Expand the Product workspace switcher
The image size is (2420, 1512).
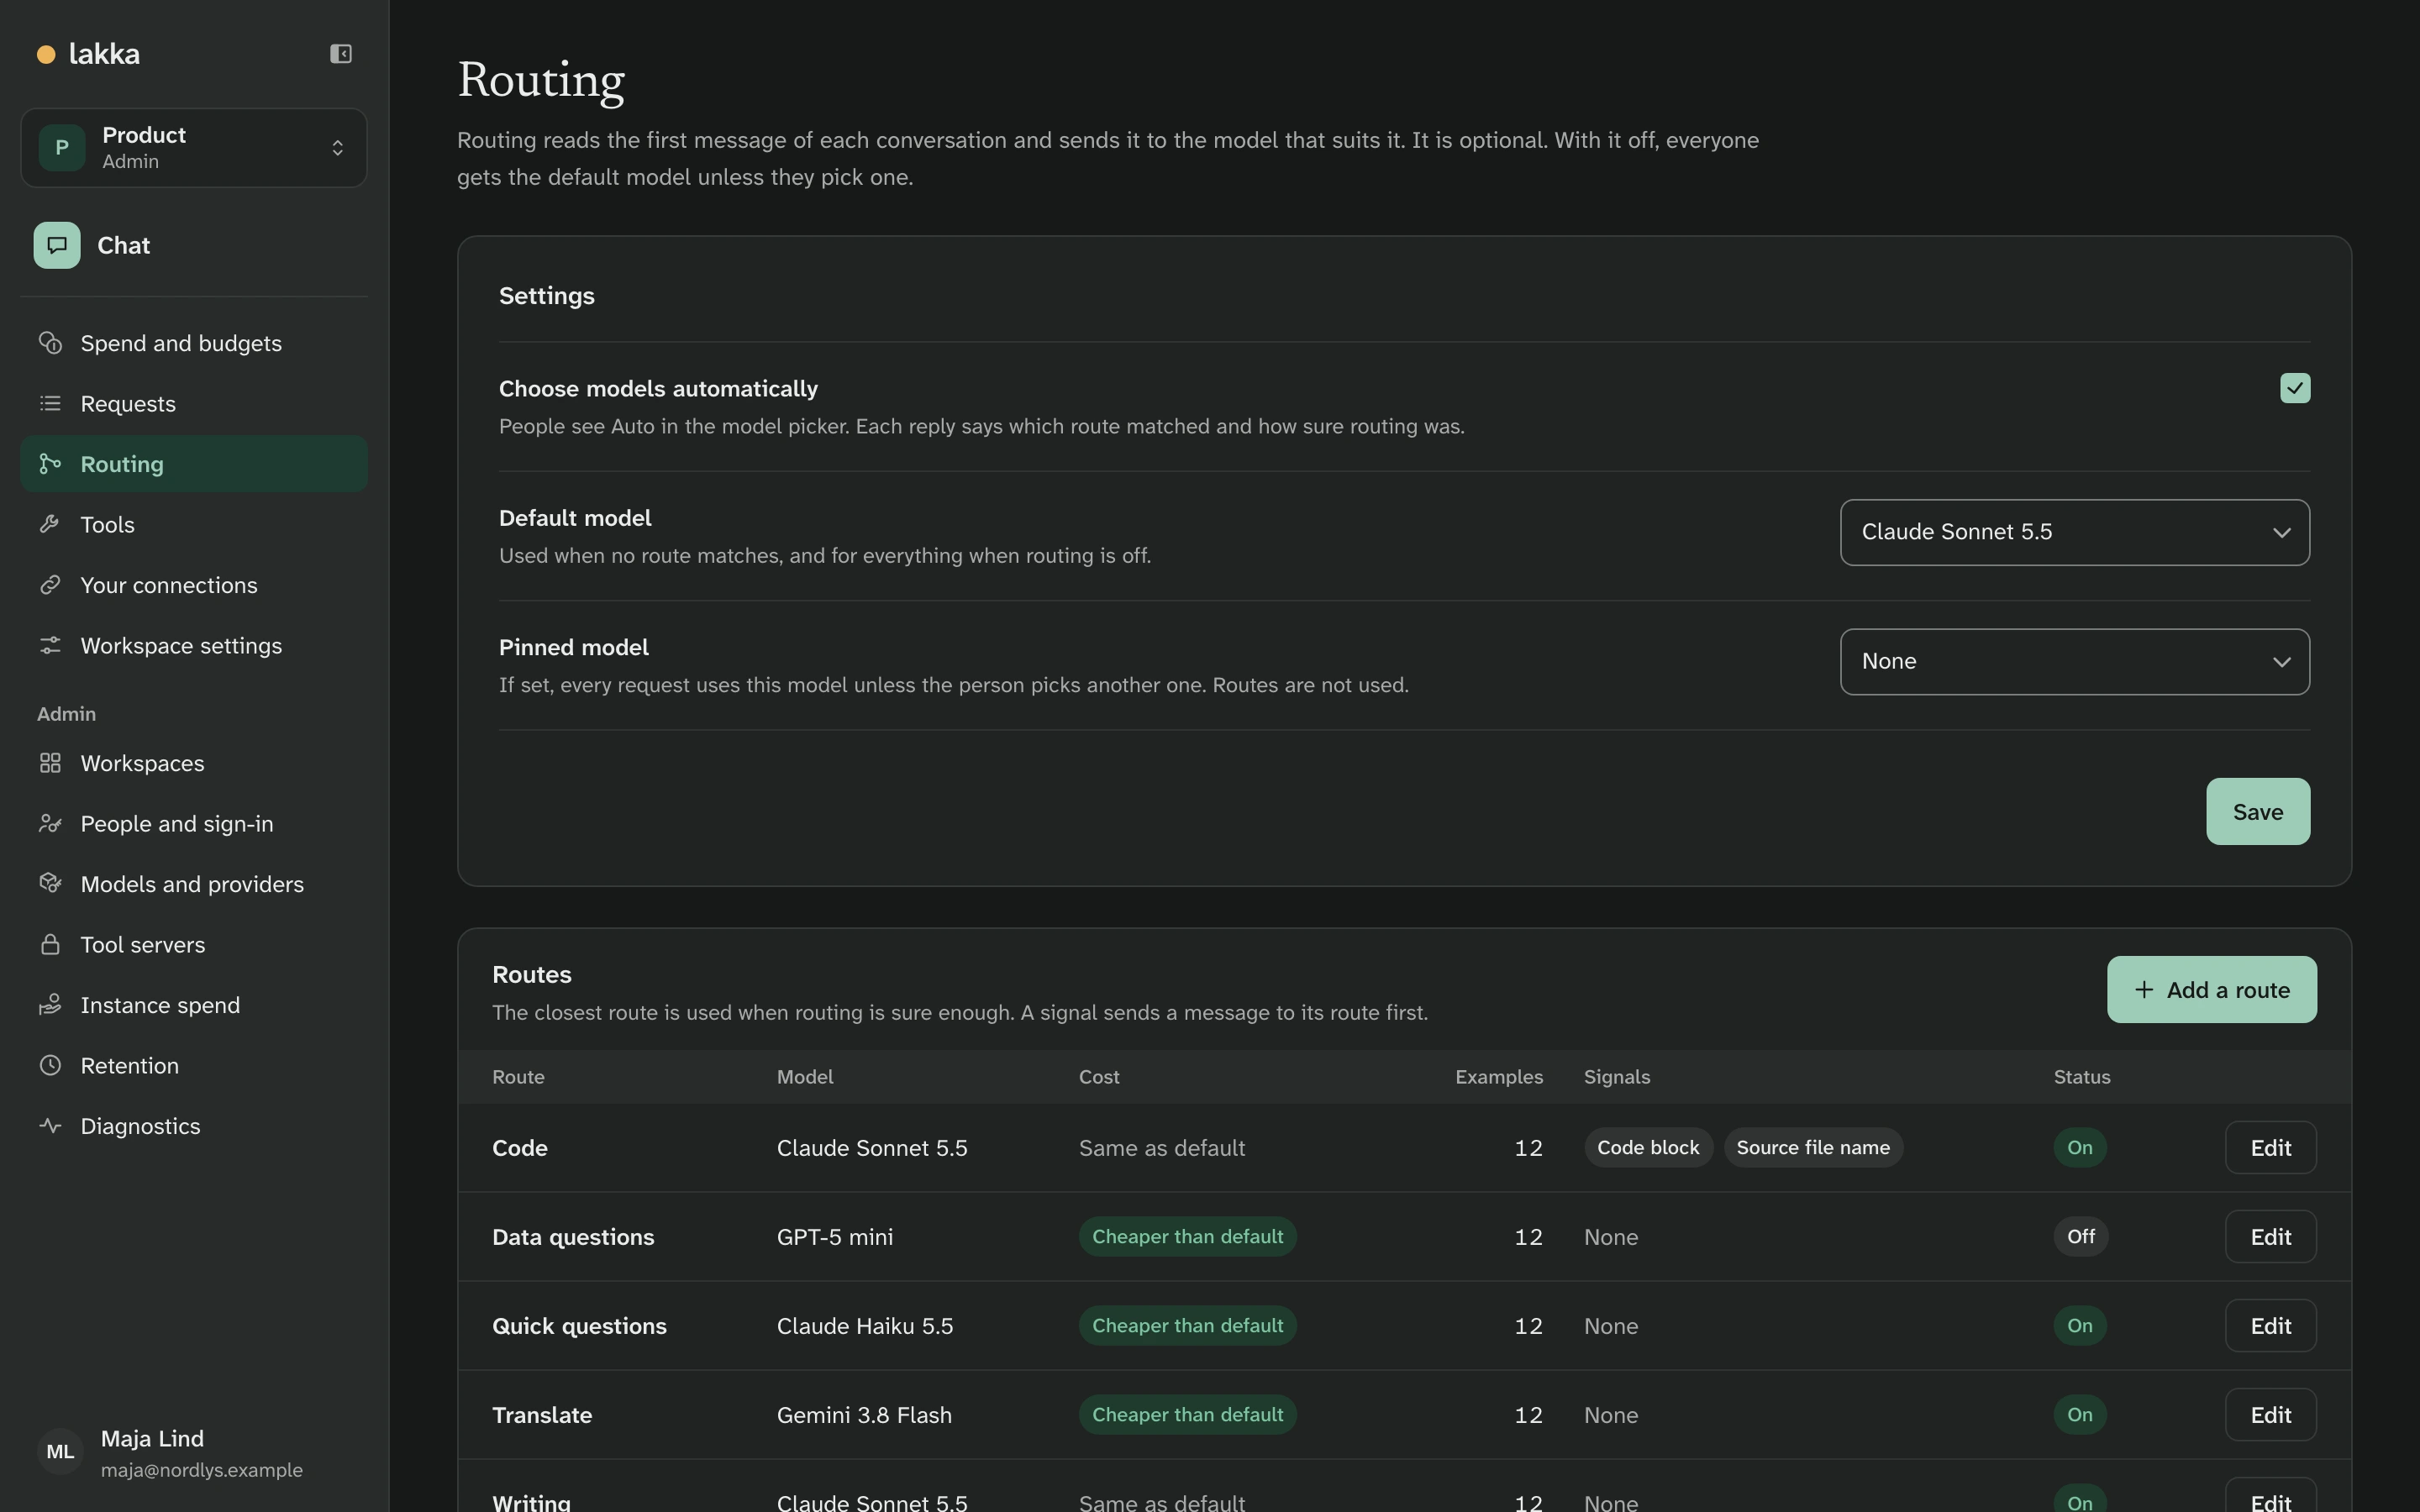tap(194, 148)
